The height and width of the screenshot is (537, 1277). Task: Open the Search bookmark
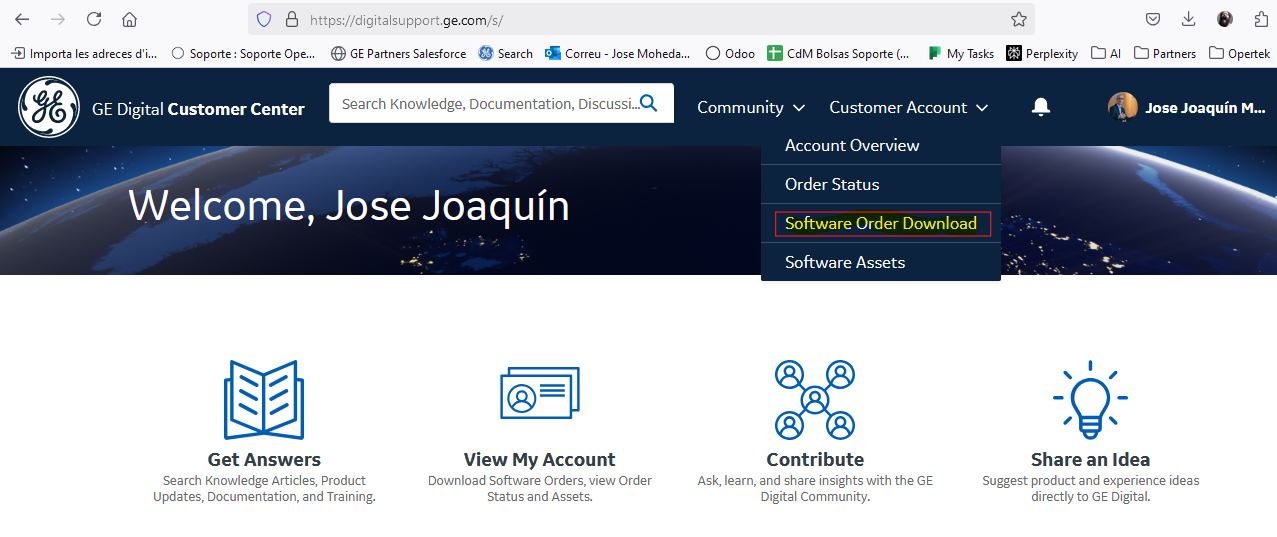tap(505, 53)
